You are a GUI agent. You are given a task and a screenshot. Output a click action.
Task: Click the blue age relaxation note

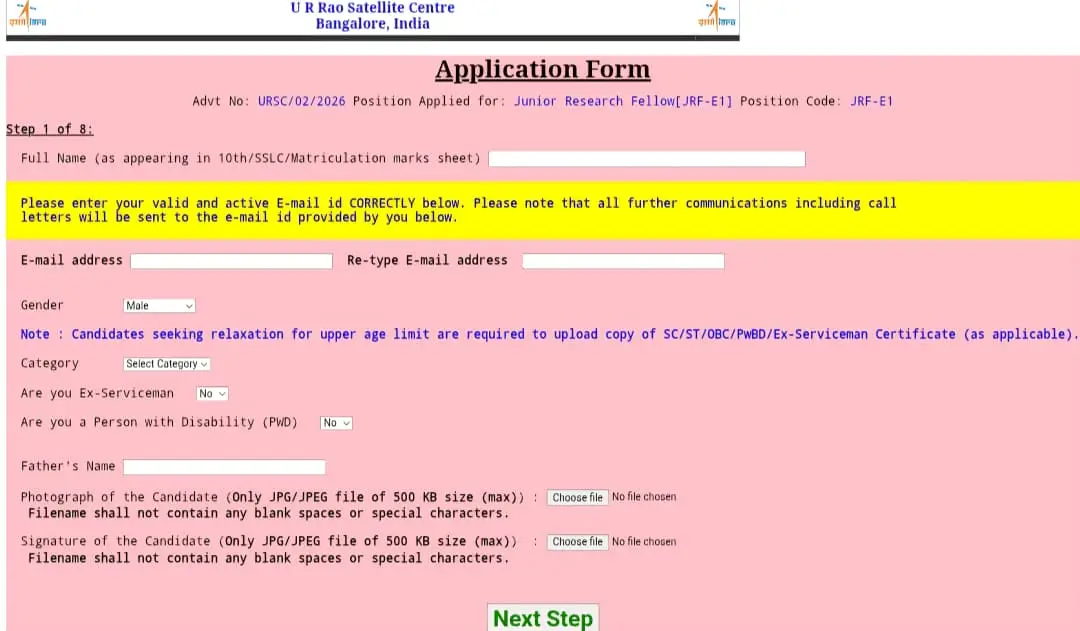coord(548,334)
